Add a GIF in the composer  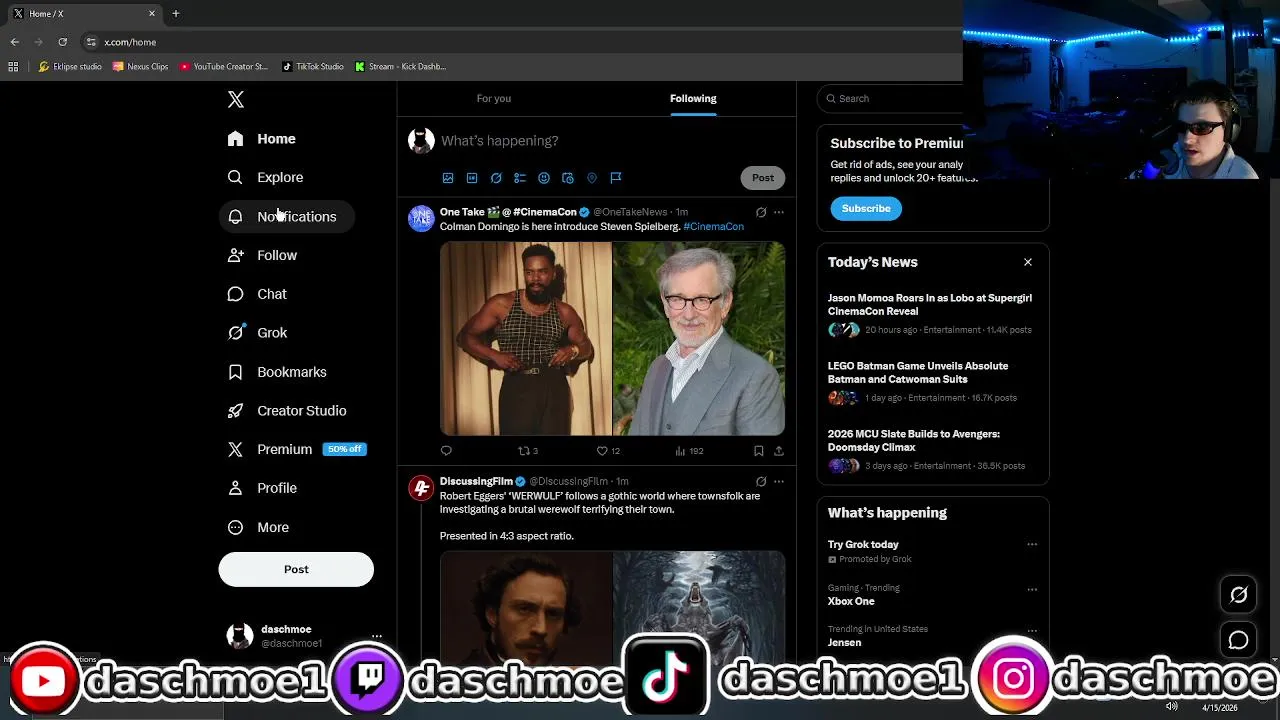(472, 178)
